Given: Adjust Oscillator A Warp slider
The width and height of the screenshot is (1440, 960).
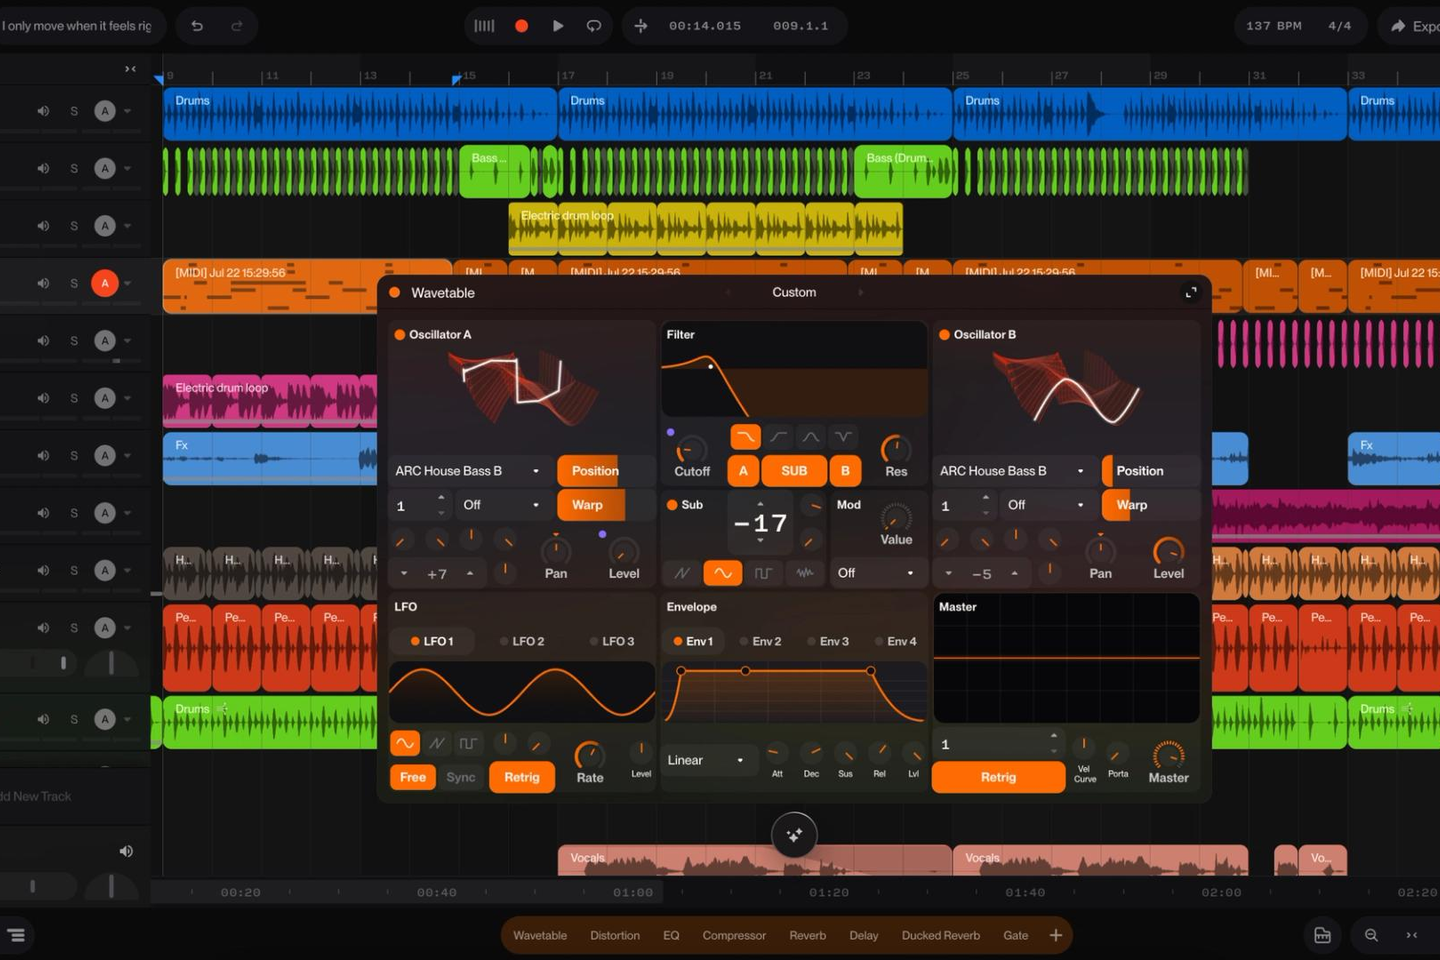Looking at the screenshot, I should click(606, 505).
